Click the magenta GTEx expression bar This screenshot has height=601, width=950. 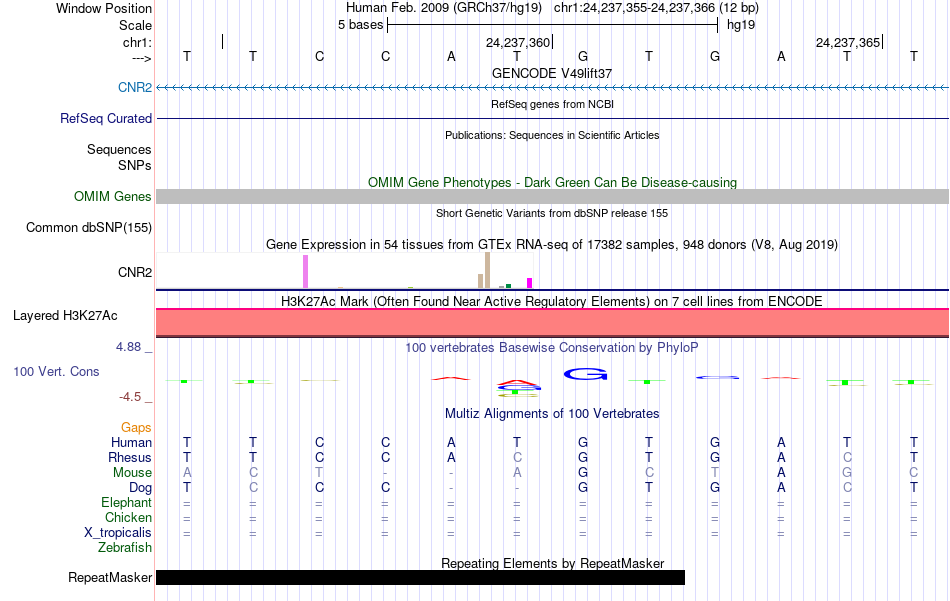click(x=530, y=283)
